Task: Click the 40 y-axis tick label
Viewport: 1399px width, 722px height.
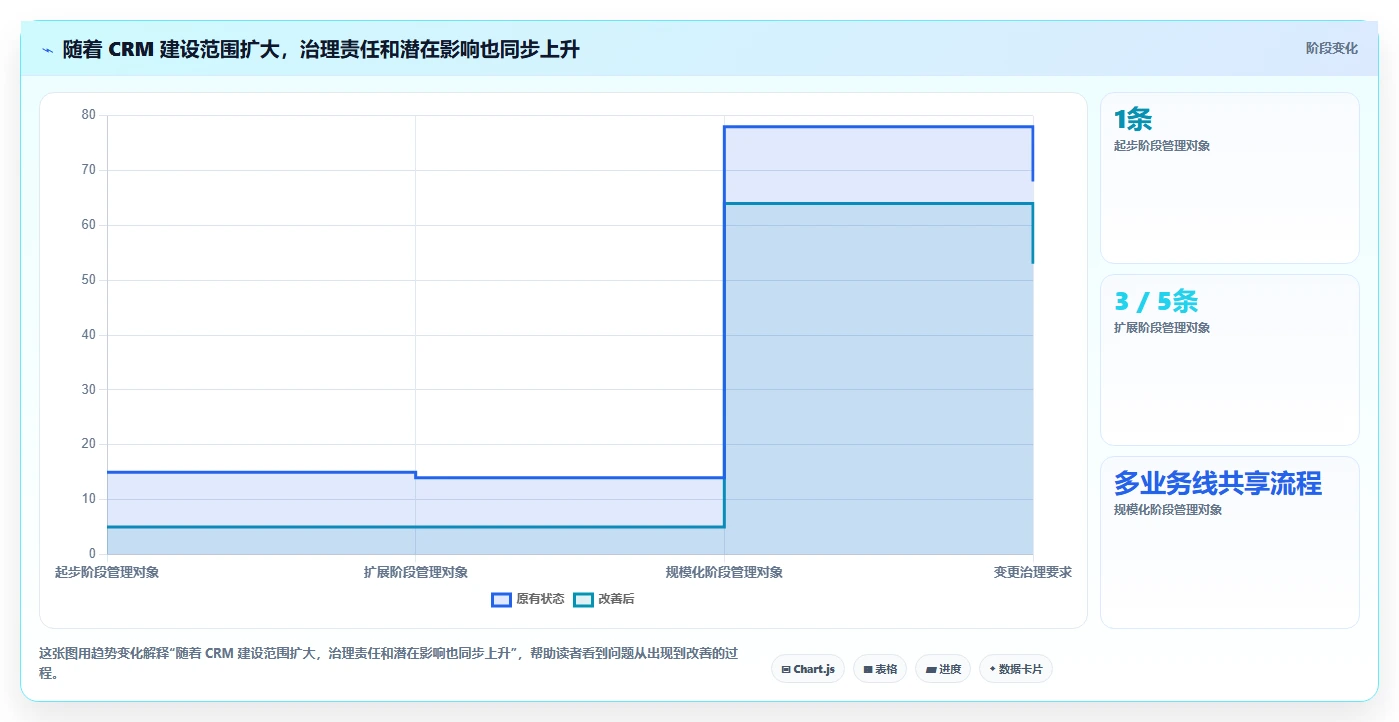Action: pos(89,335)
